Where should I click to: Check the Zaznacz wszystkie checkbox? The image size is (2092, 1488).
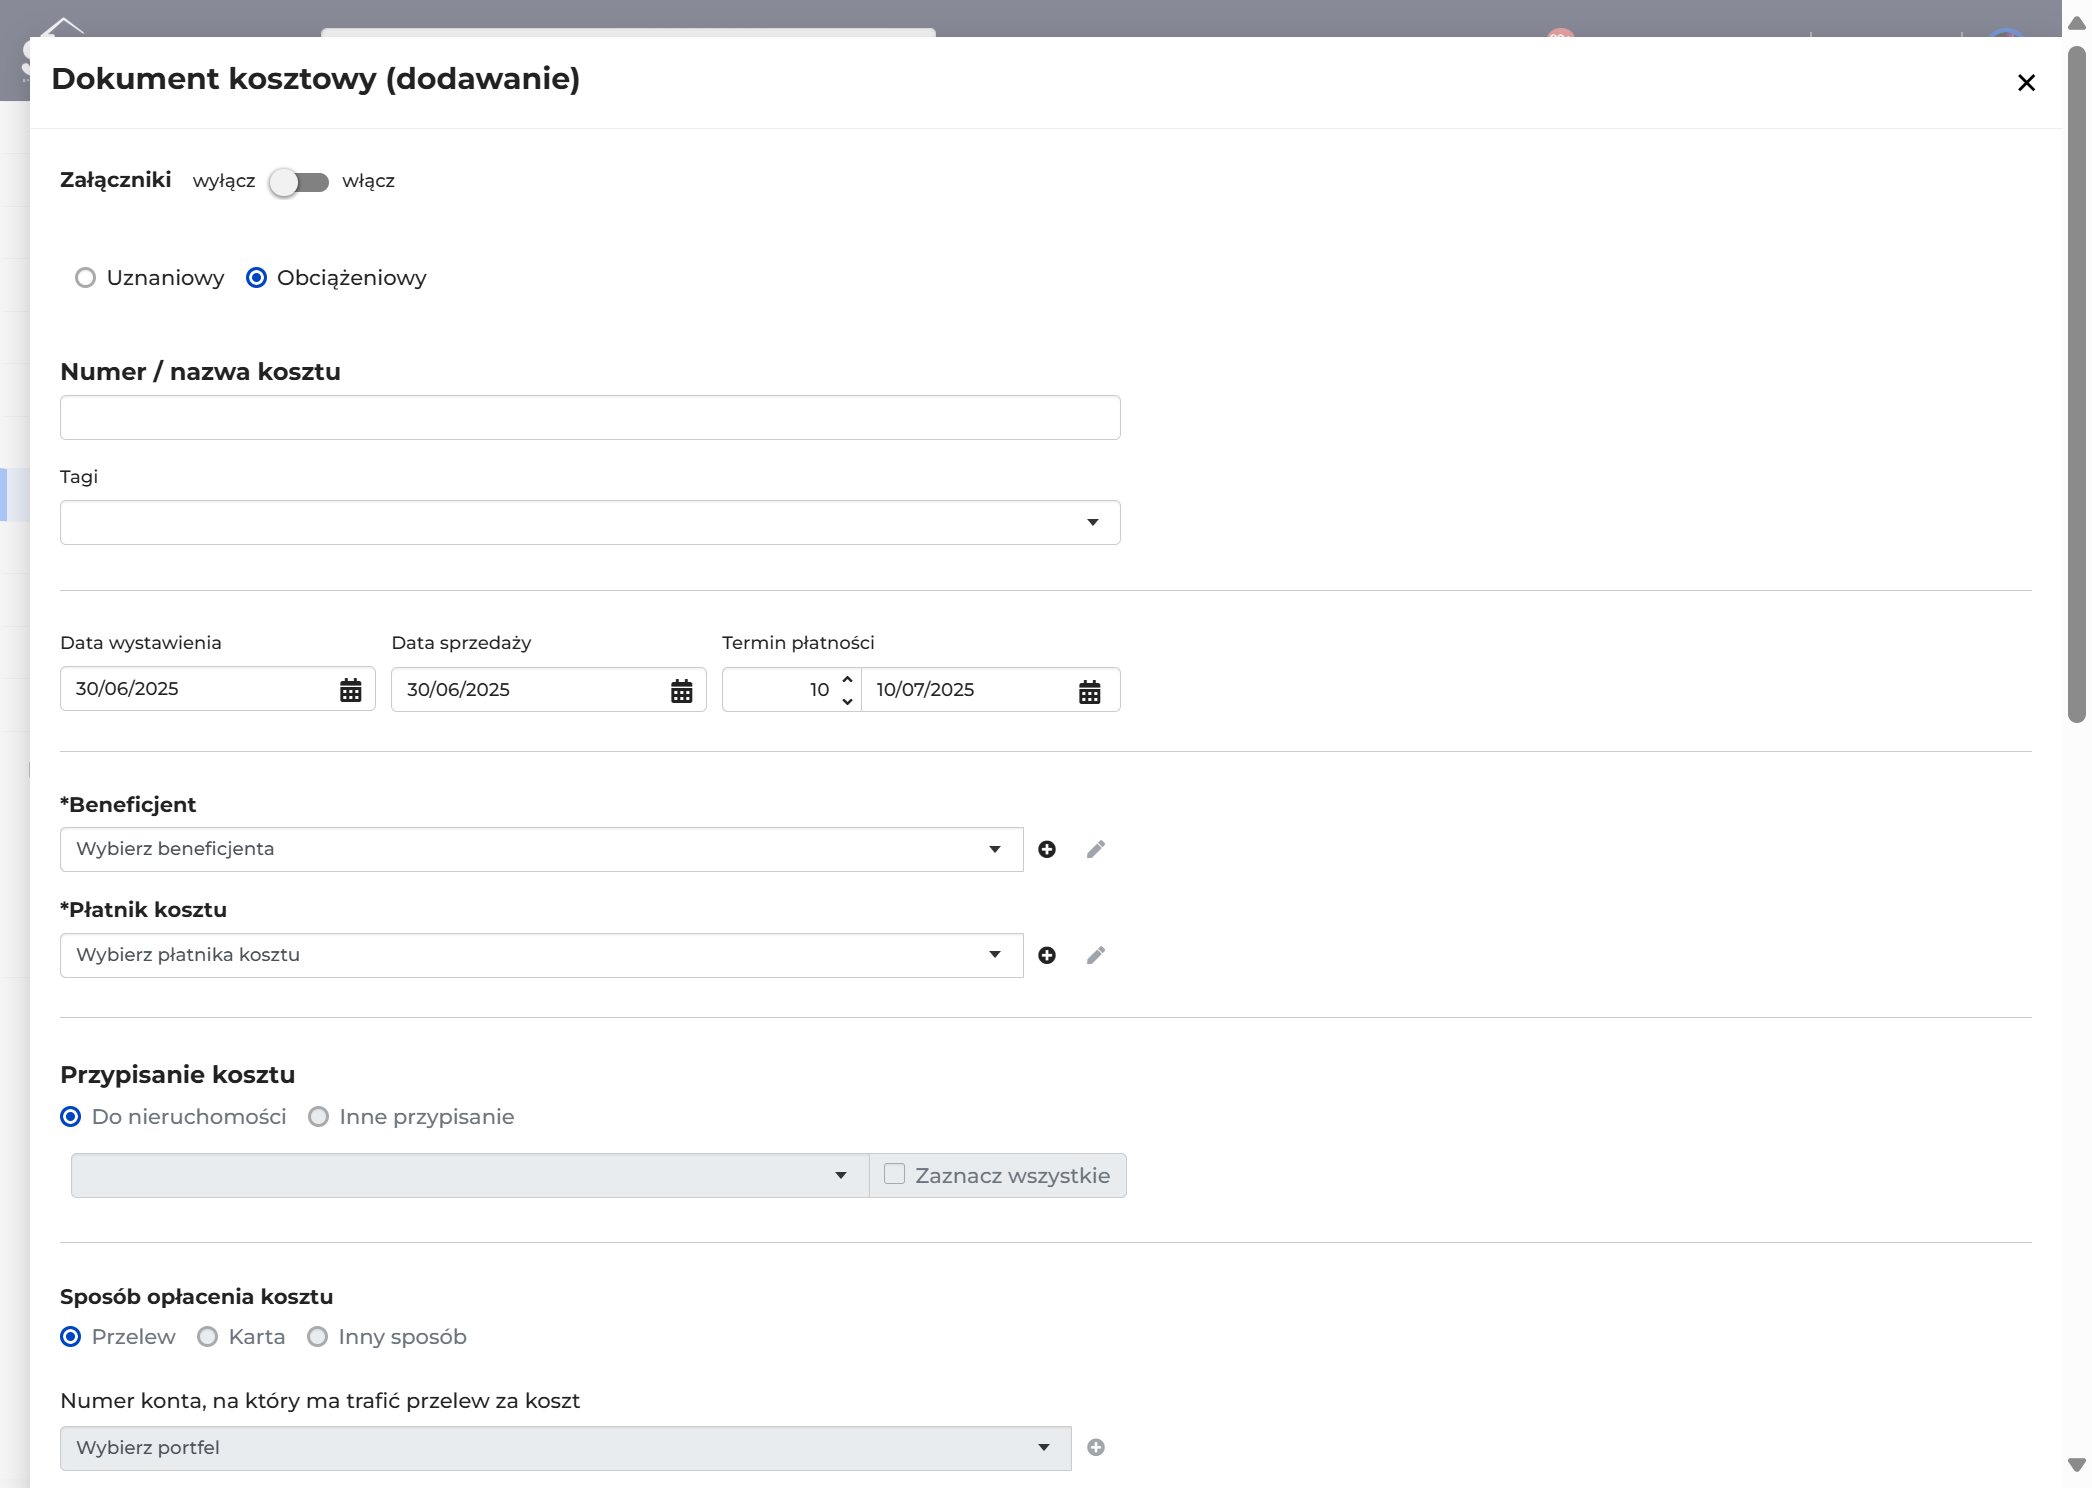(894, 1174)
